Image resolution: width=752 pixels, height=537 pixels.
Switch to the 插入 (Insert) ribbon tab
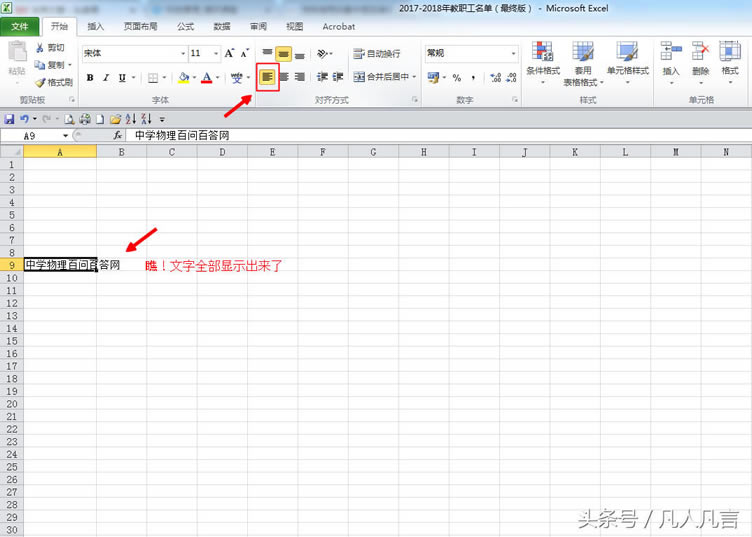pyautogui.click(x=95, y=27)
